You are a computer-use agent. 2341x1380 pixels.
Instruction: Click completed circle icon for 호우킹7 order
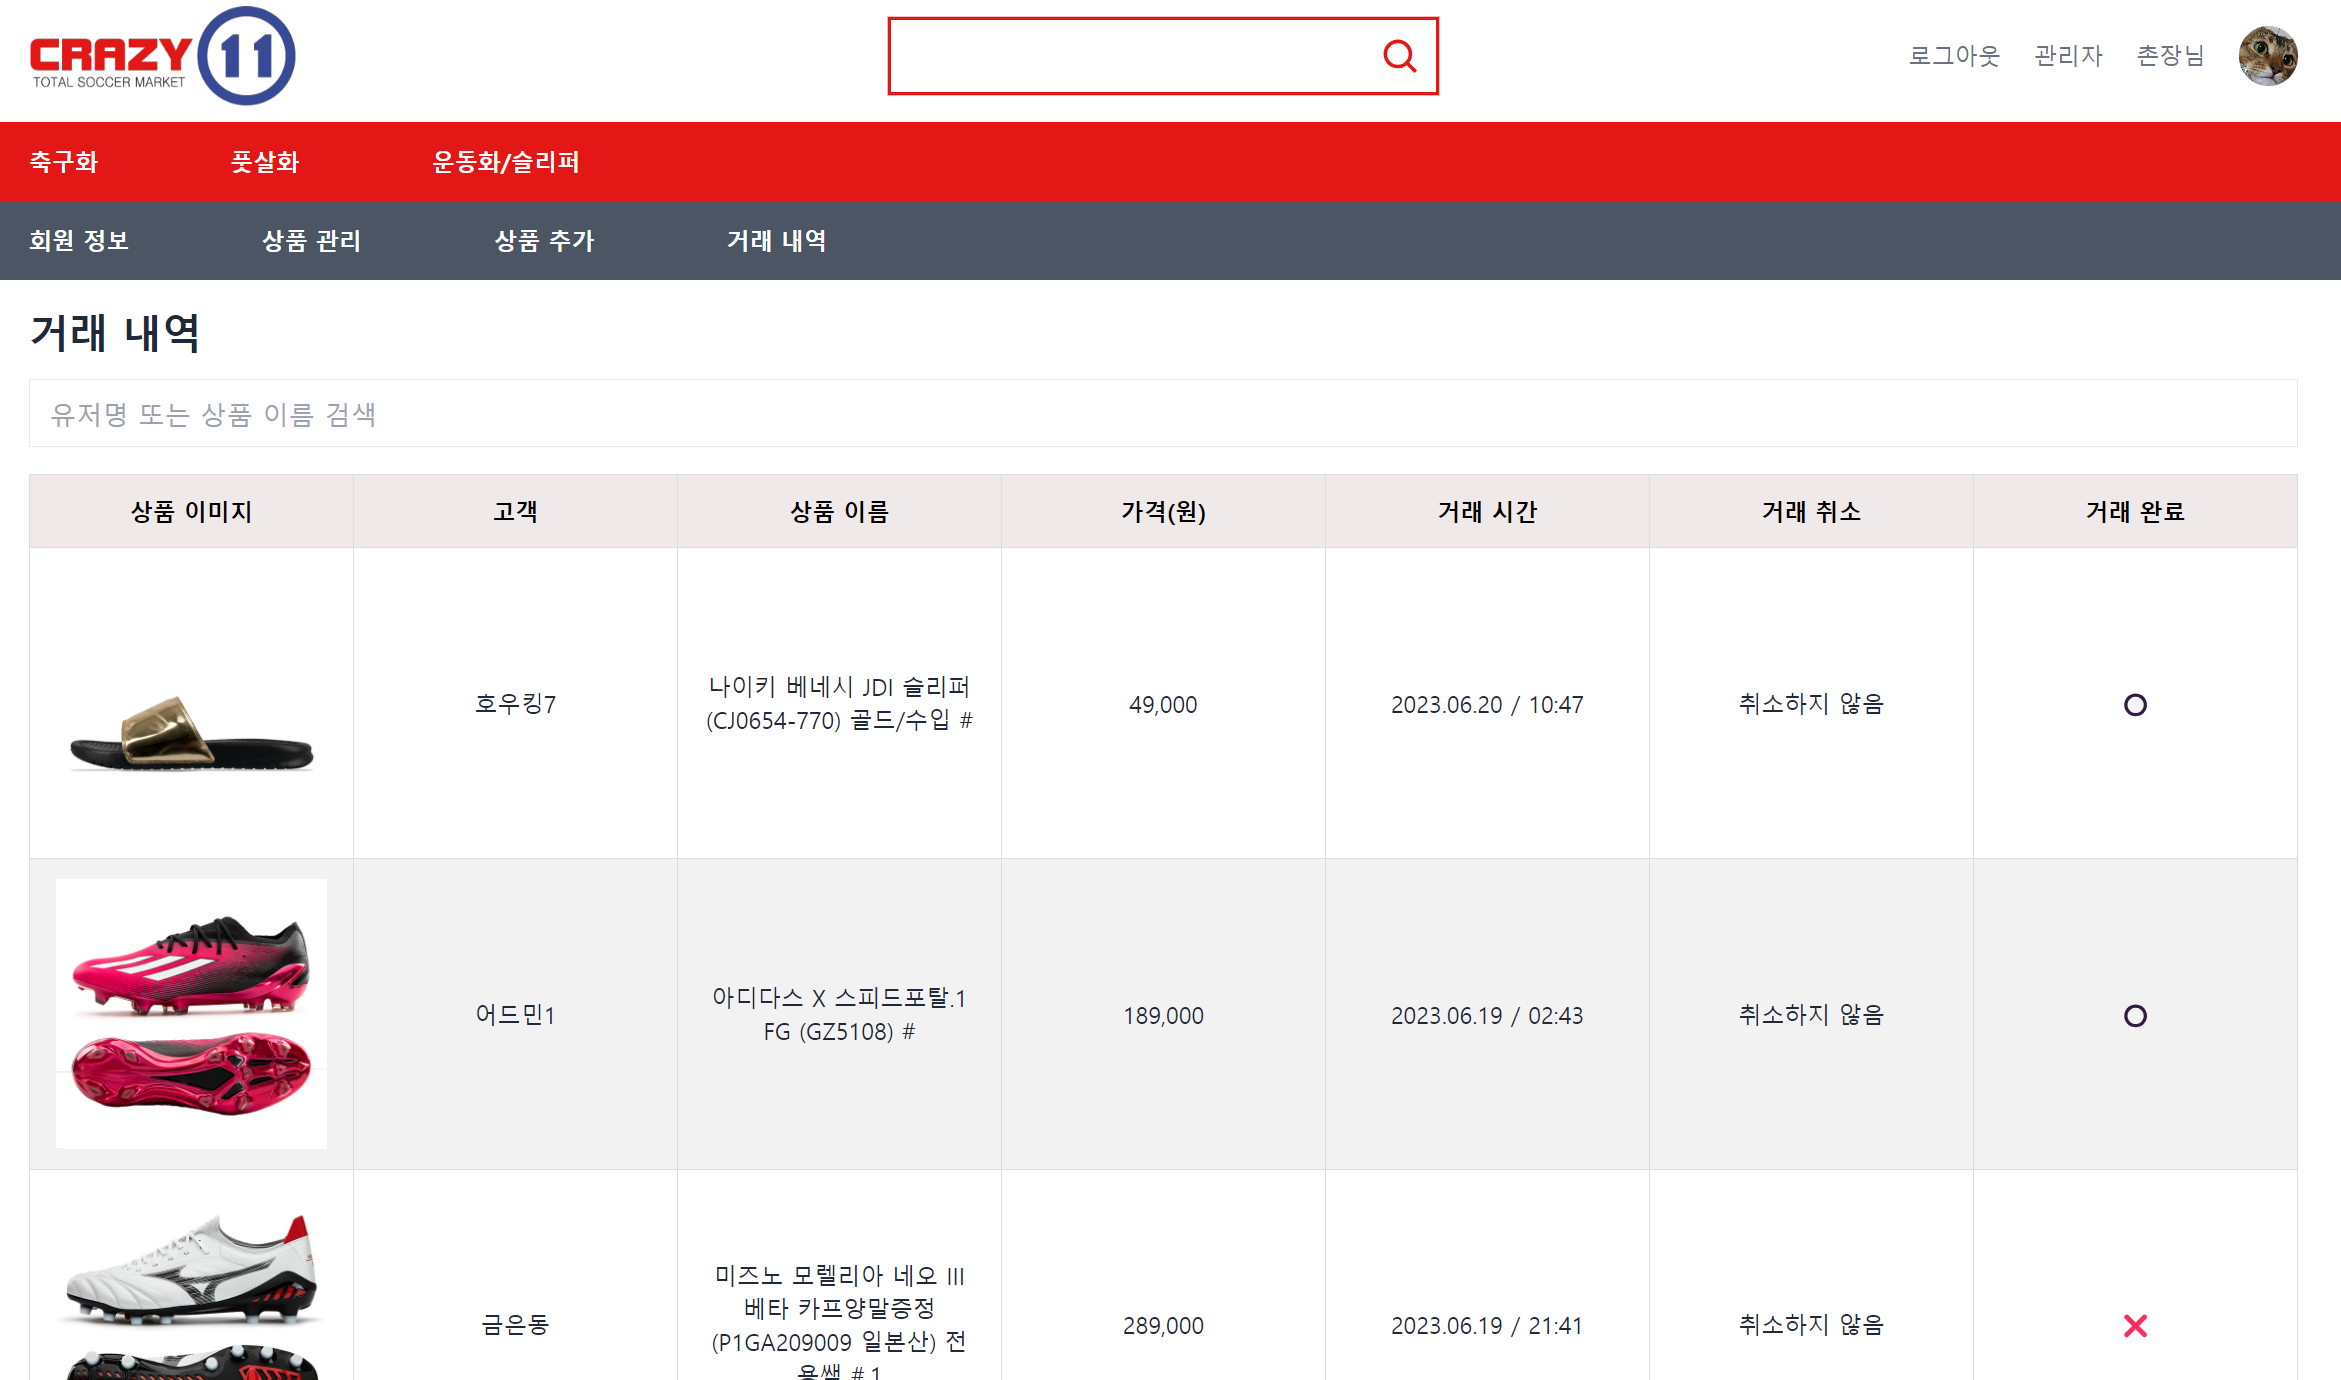click(x=2135, y=705)
